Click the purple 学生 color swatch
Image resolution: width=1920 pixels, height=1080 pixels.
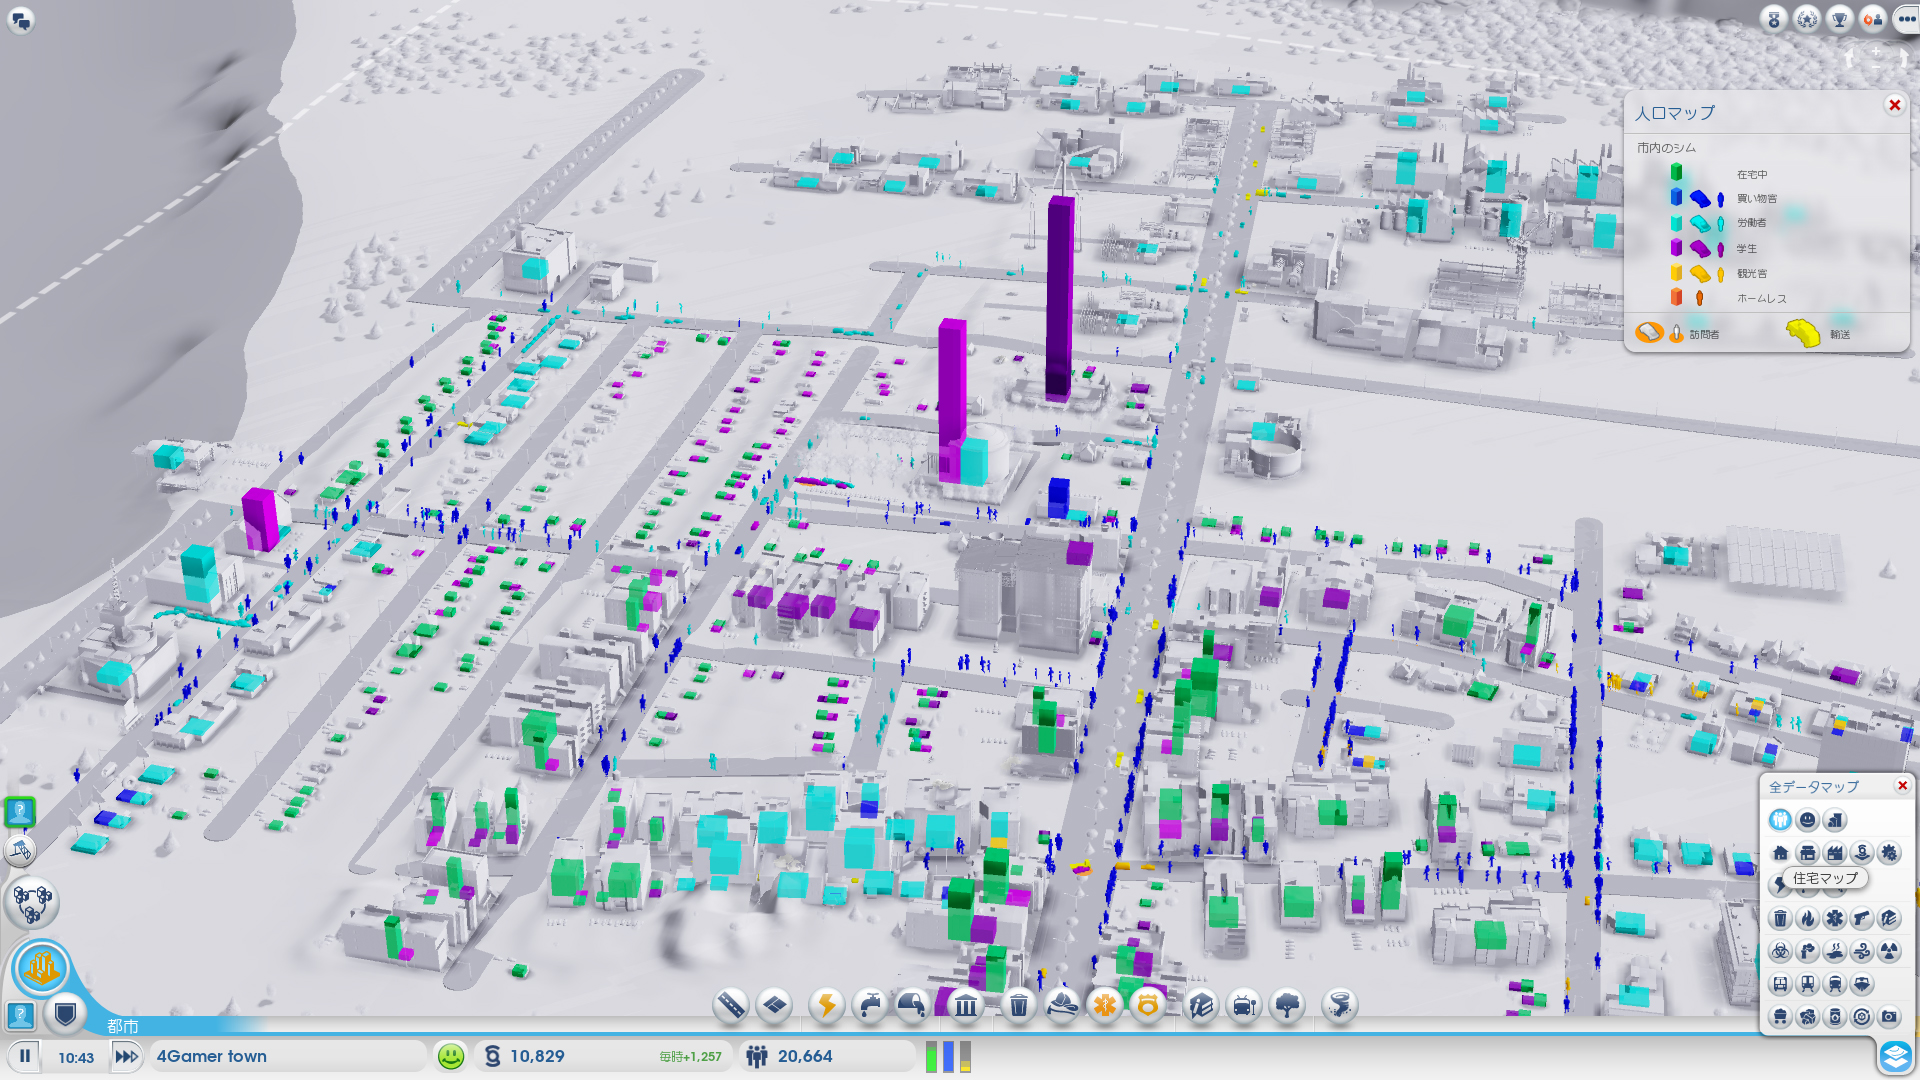click(1676, 247)
